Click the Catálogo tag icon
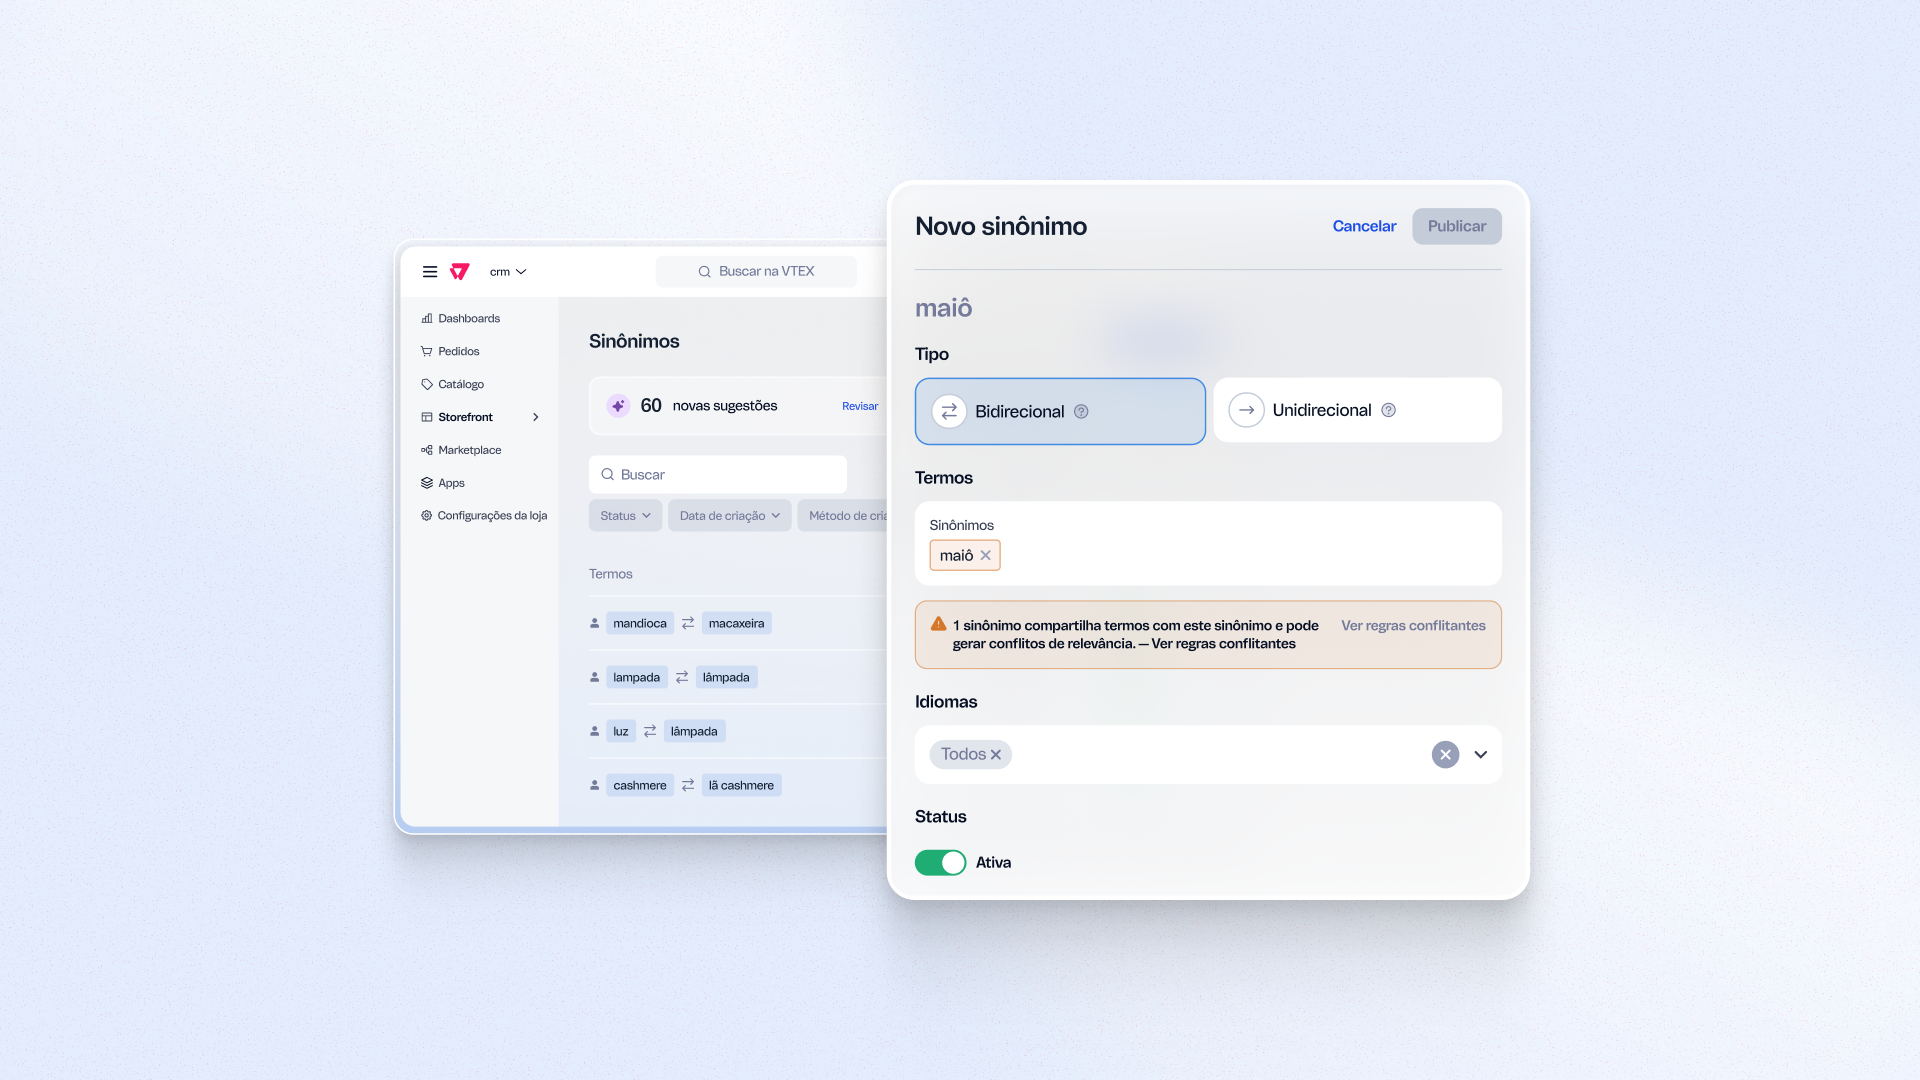Image resolution: width=1920 pixels, height=1080 pixels. (x=427, y=385)
